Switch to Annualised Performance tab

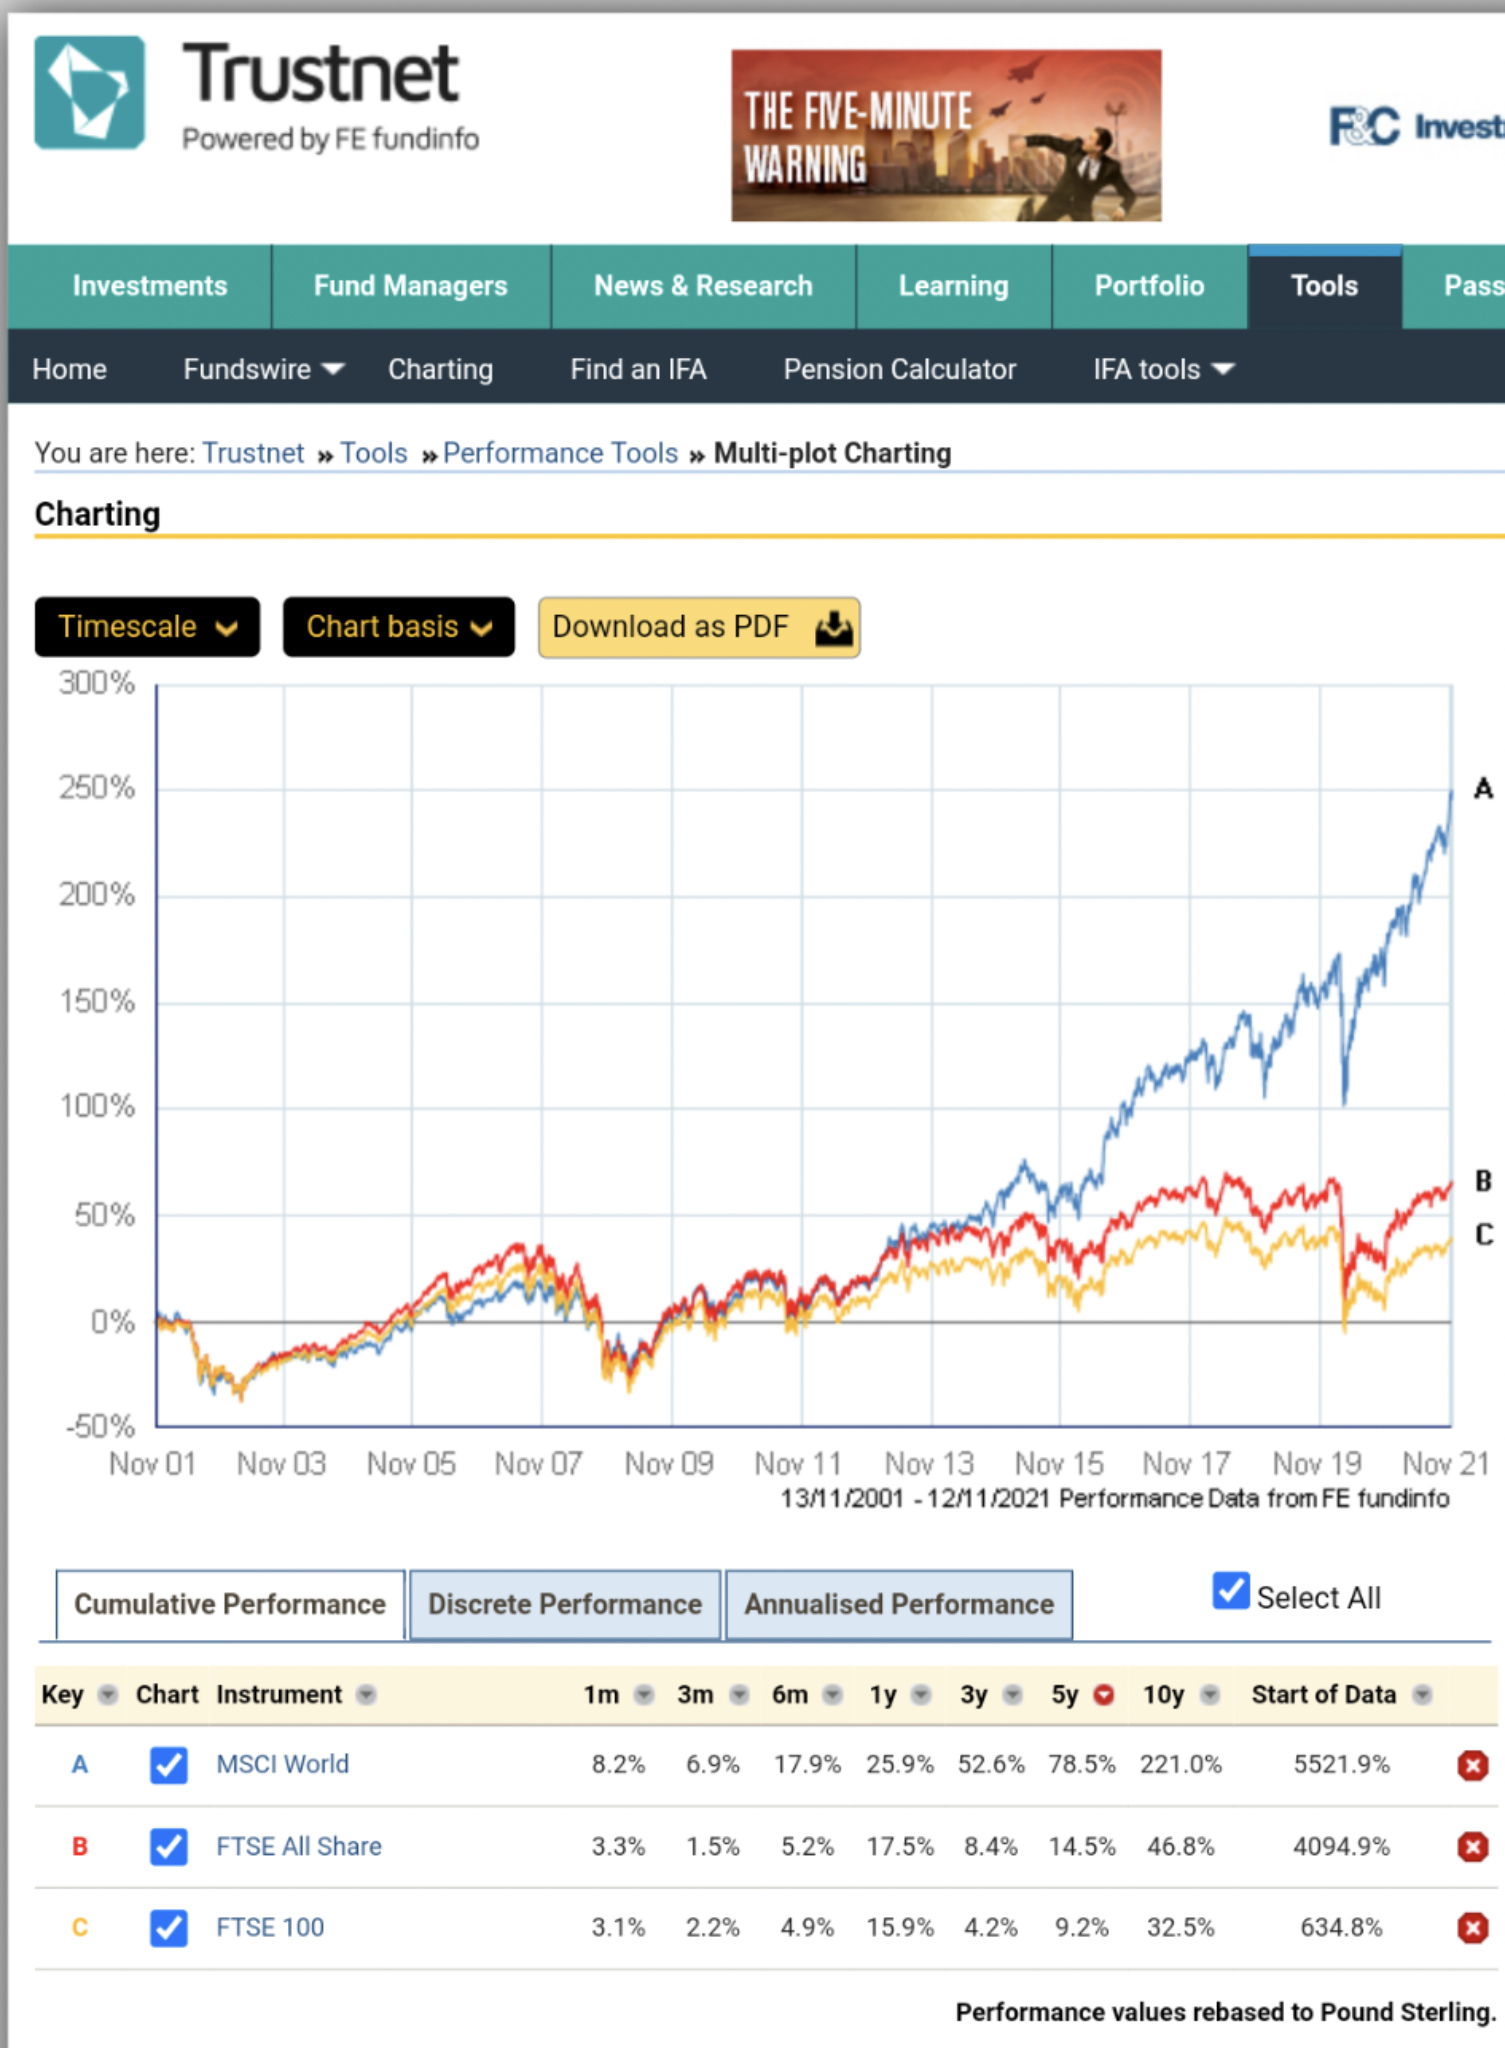click(x=899, y=1604)
